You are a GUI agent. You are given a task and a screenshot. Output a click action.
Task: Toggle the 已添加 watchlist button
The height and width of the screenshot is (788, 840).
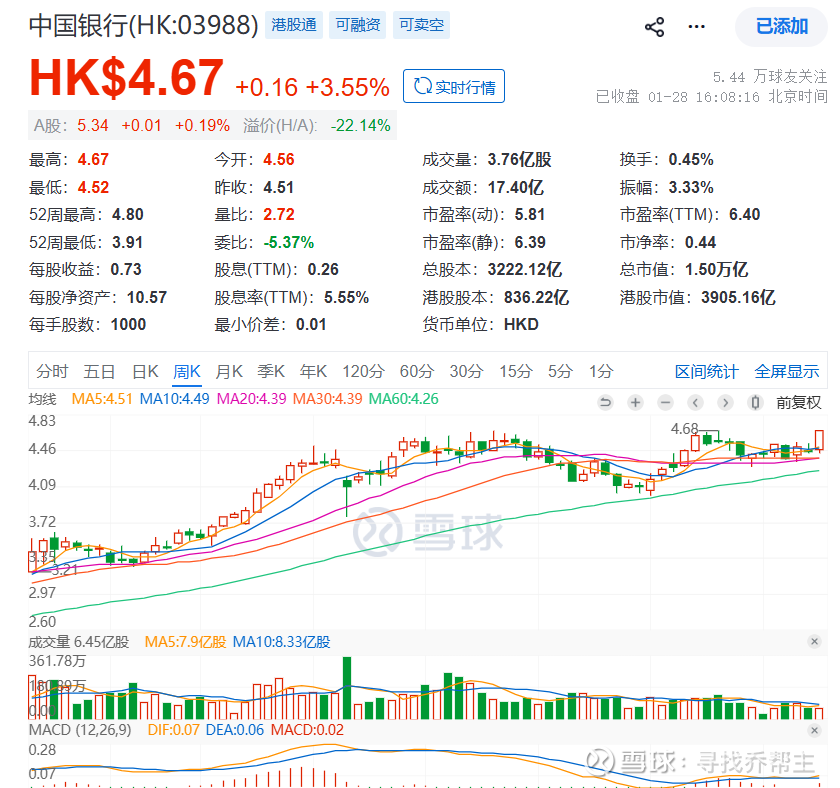point(782,26)
